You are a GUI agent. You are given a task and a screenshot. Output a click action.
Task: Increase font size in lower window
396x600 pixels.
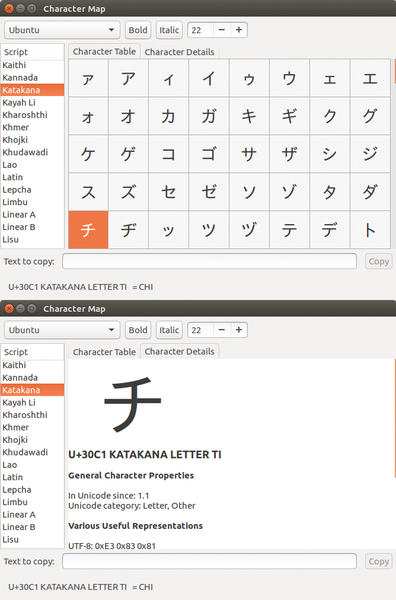[239, 330]
